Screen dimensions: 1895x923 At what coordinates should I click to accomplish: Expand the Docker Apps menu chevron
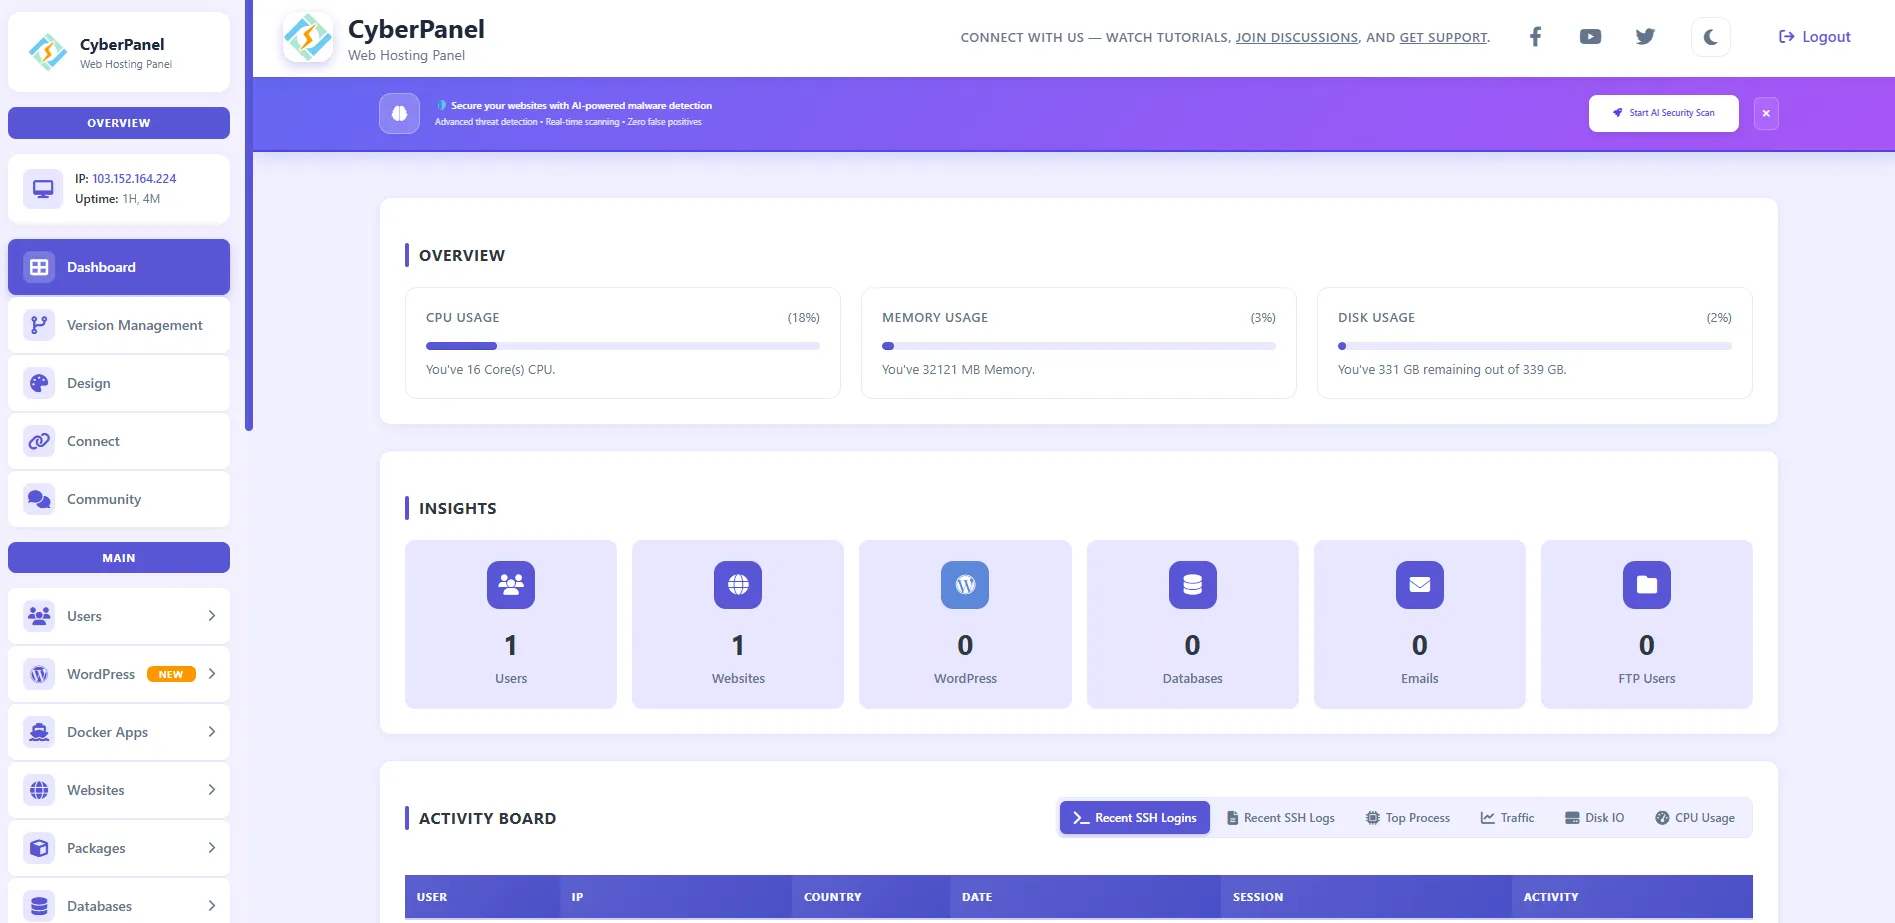pos(212,732)
